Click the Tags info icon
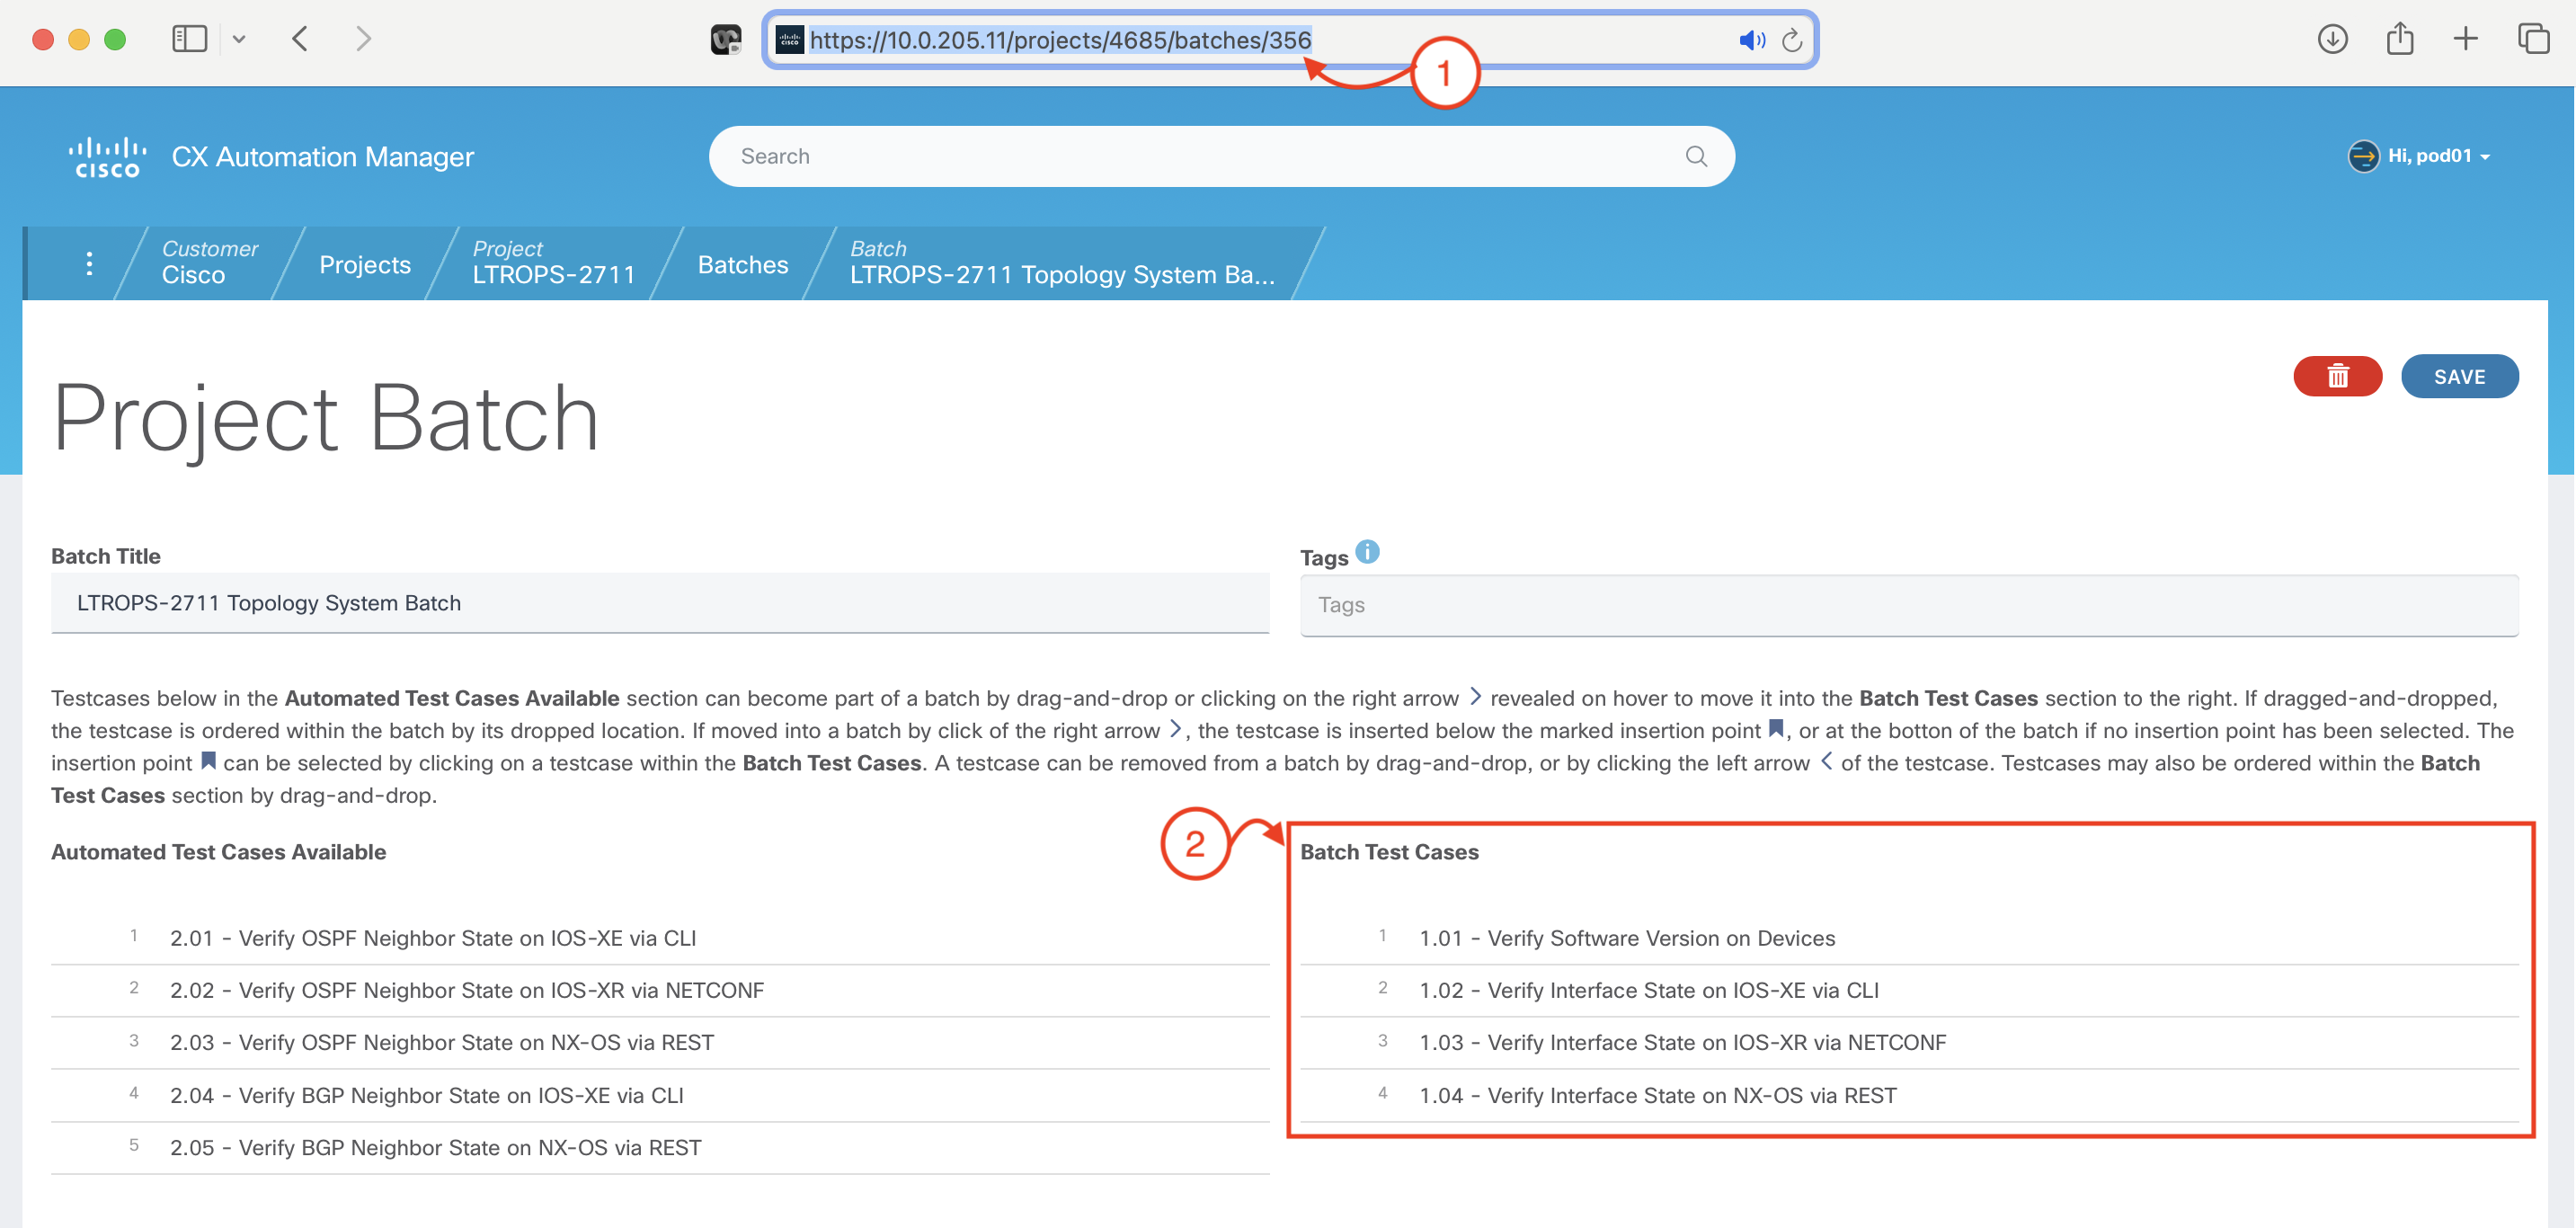 1366,552
